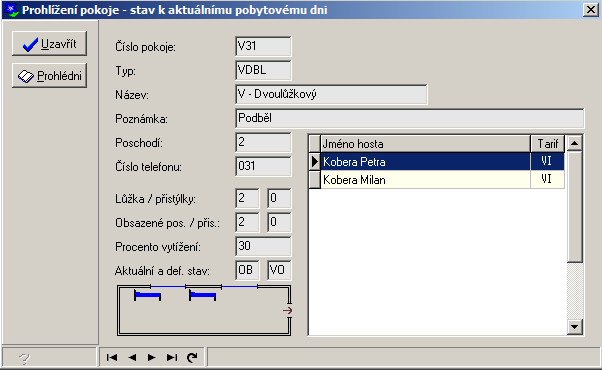Click the tarif cell of Kobera Milan
The height and width of the screenshot is (370, 602).
pos(547,180)
